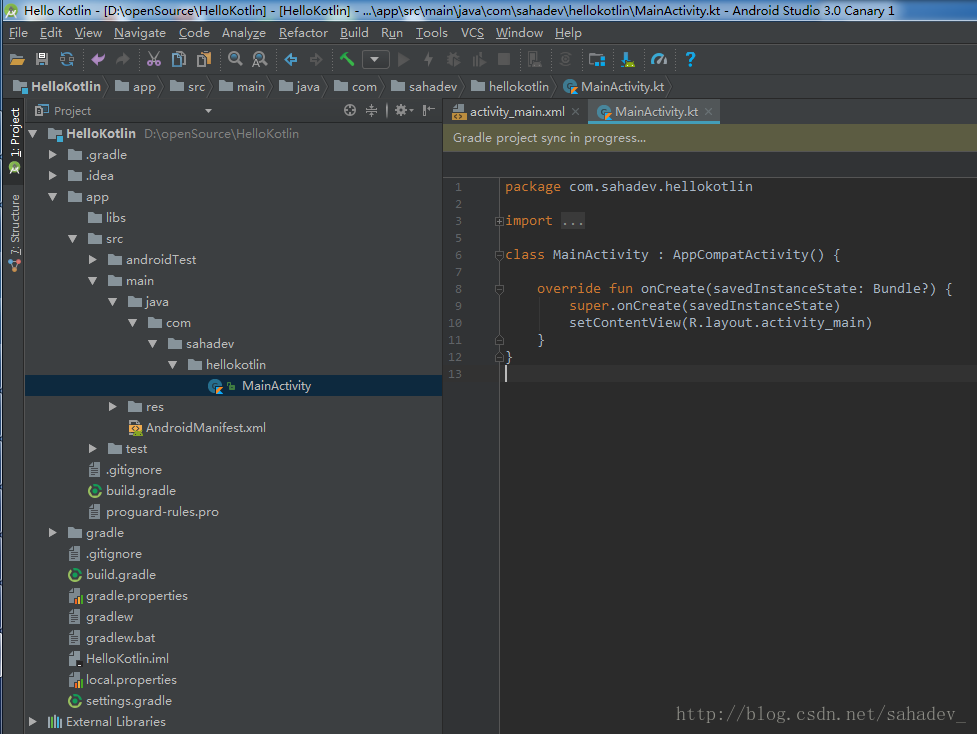
Task: Open the Navigate menu
Action: [x=140, y=33]
